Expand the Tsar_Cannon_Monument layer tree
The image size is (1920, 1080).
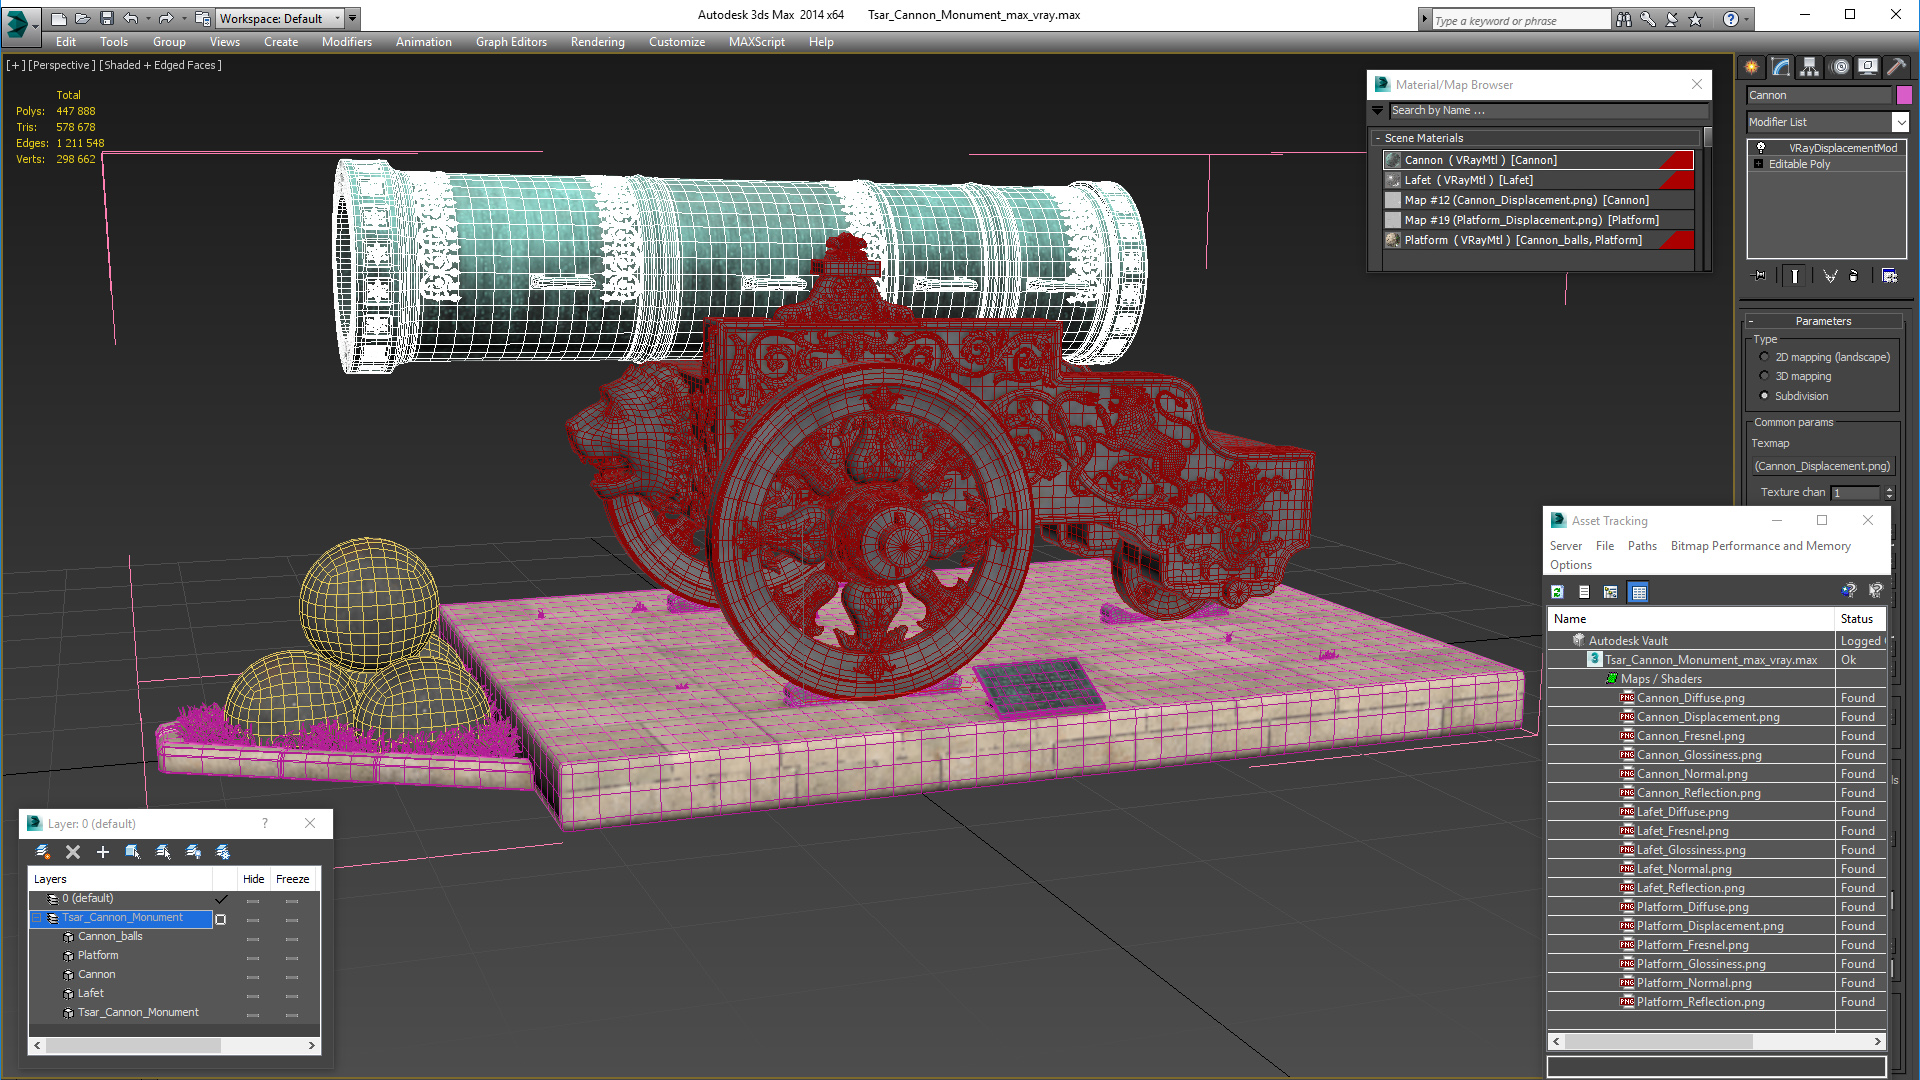click(38, 918)
